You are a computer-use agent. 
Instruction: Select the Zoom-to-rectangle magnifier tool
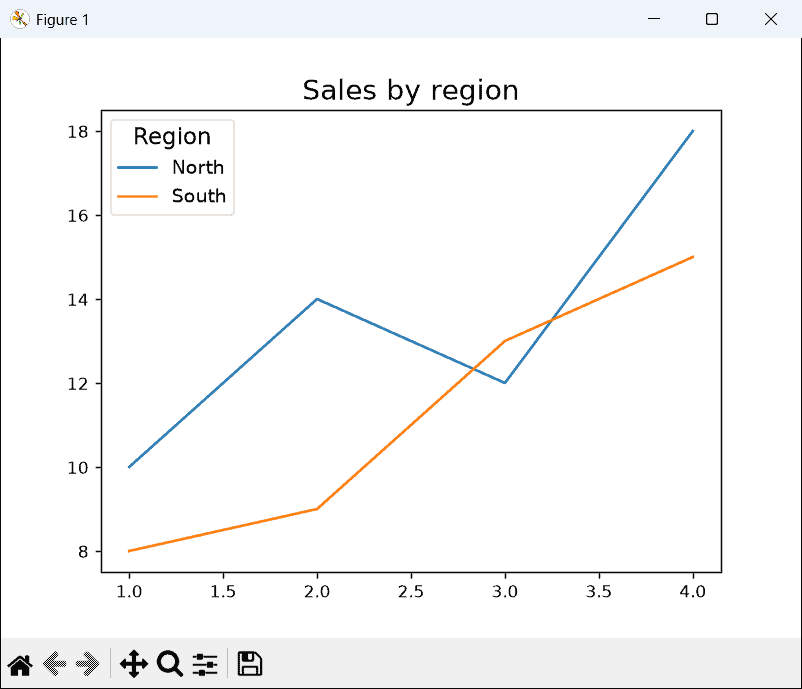click(x=170, y=664)
